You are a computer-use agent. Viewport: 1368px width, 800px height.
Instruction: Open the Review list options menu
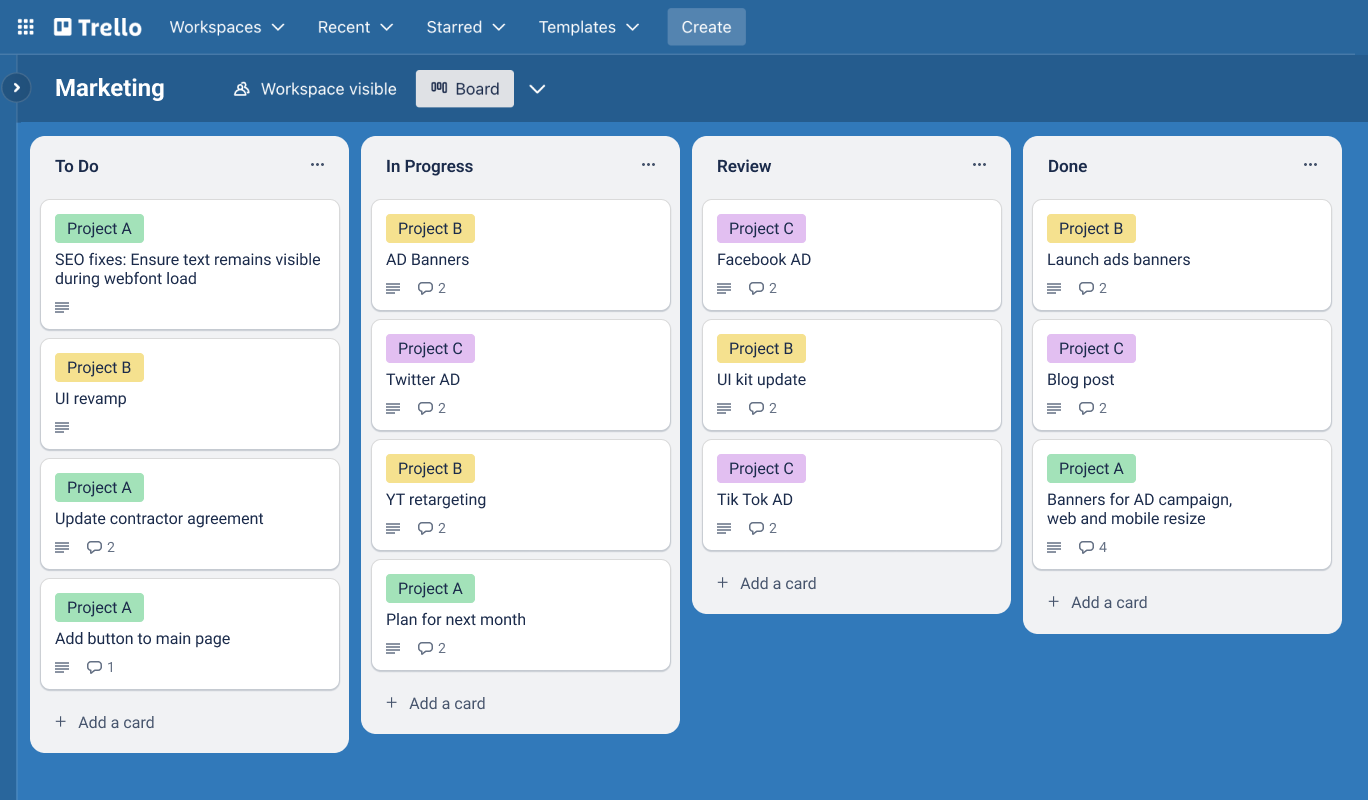click(979, 165)
